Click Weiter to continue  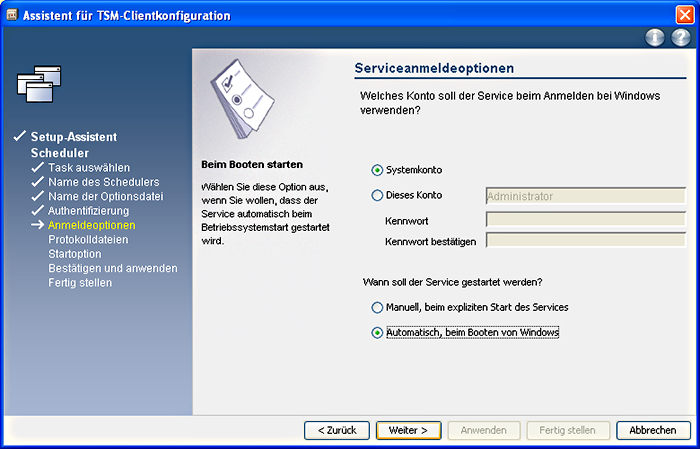[x=408, y=430]
